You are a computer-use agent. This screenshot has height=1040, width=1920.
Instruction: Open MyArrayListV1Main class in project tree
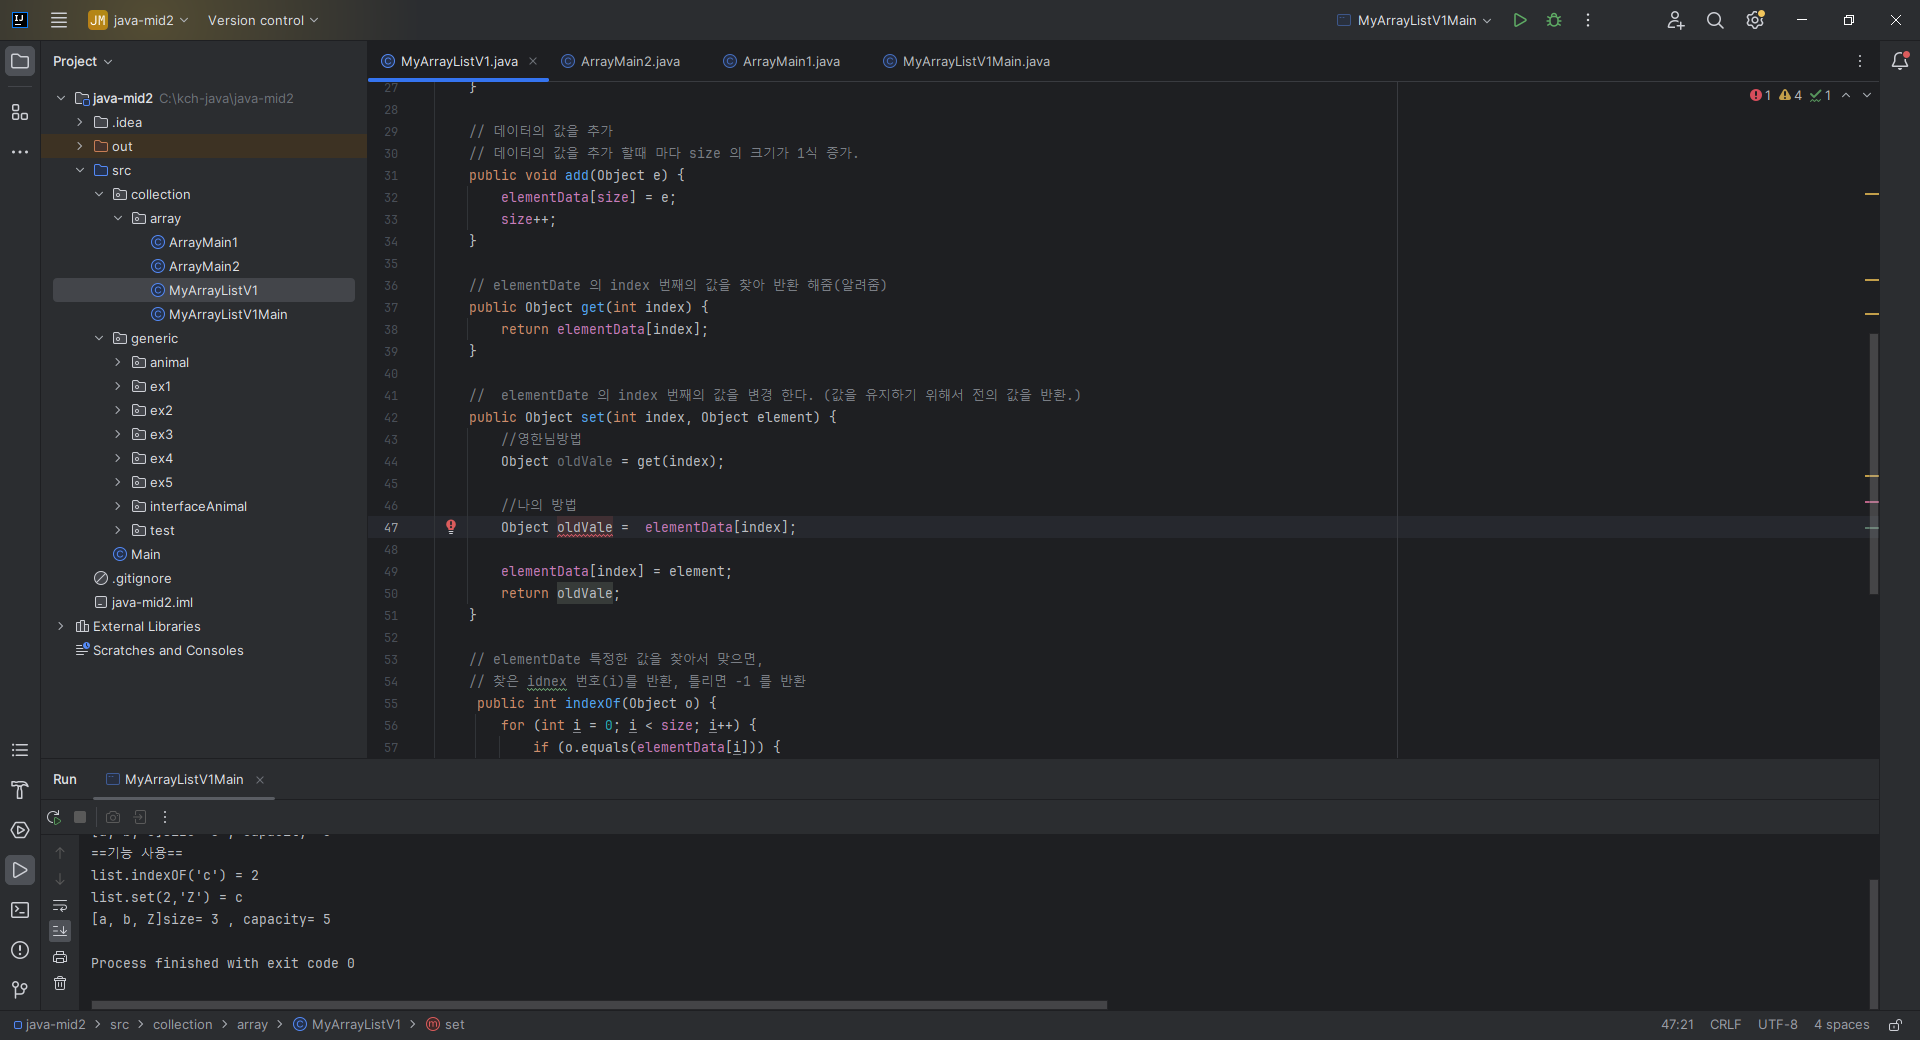(x=228, y=314)
